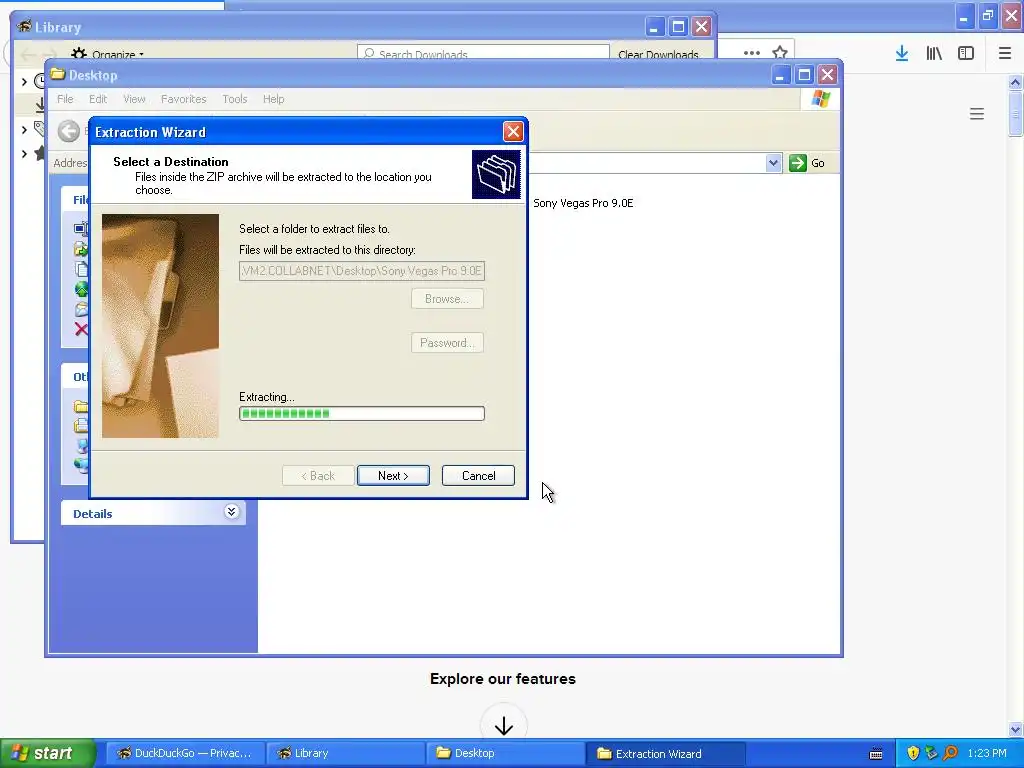
Task: Click the security shield tray icon
Action: pos(914,753)
